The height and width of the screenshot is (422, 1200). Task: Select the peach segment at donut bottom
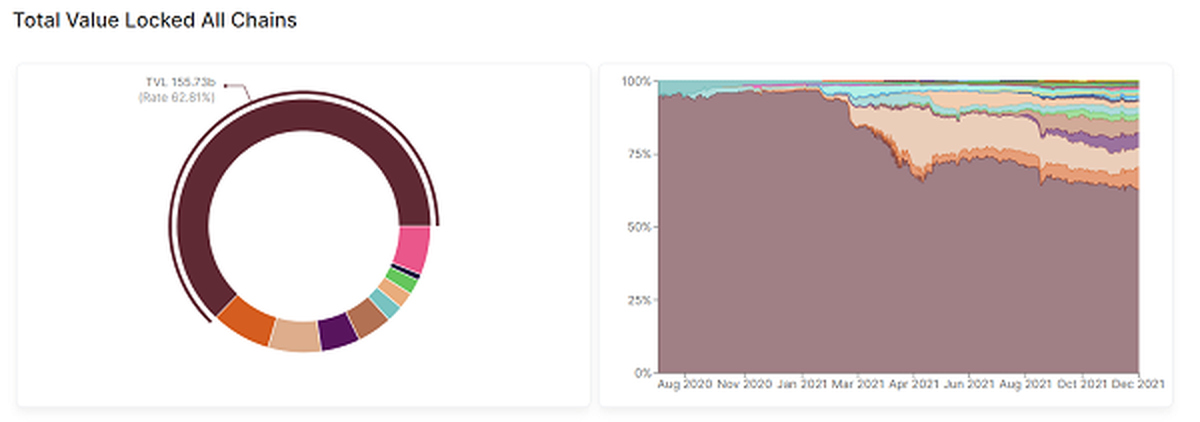point(295,335)
